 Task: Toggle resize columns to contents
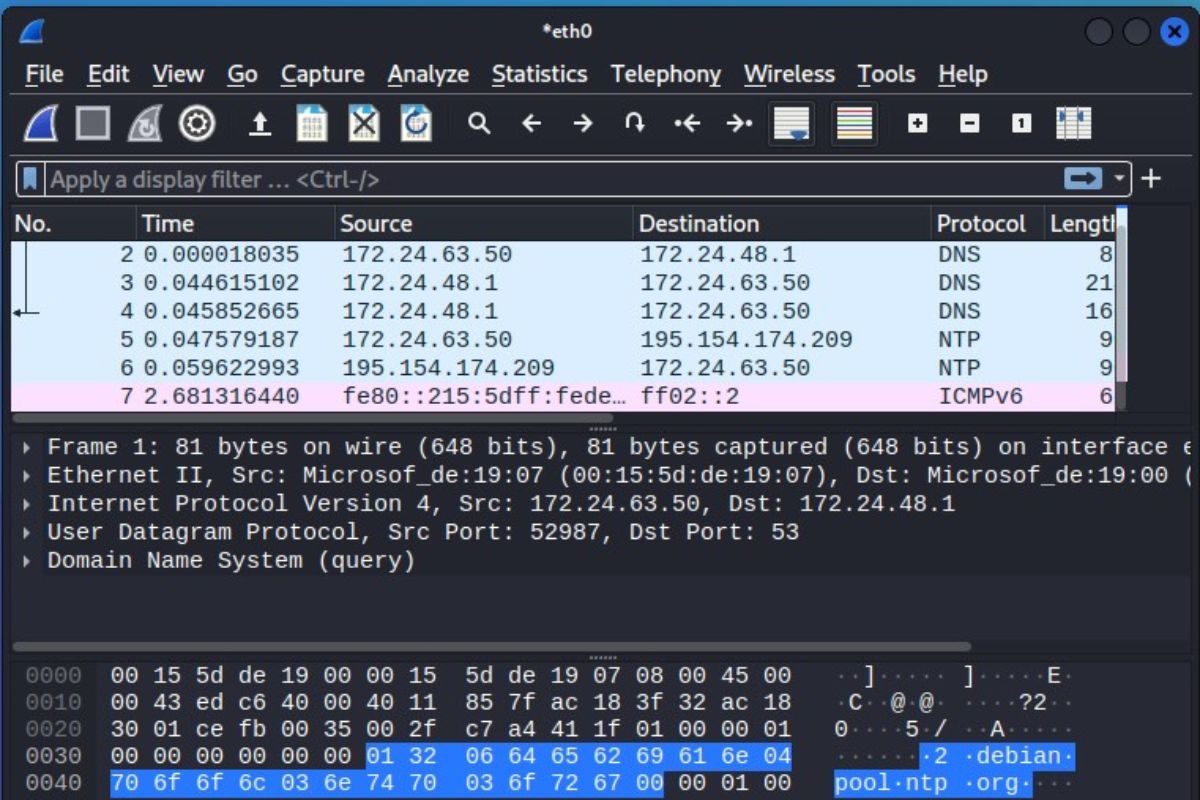coord(1072,123)
